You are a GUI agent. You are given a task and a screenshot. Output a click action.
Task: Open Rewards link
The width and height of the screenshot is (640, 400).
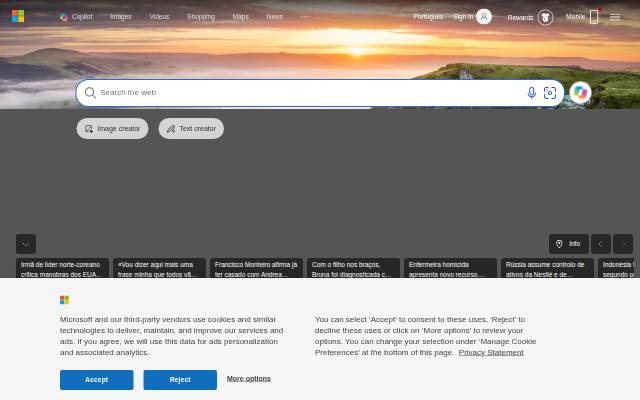click(520, 18)
